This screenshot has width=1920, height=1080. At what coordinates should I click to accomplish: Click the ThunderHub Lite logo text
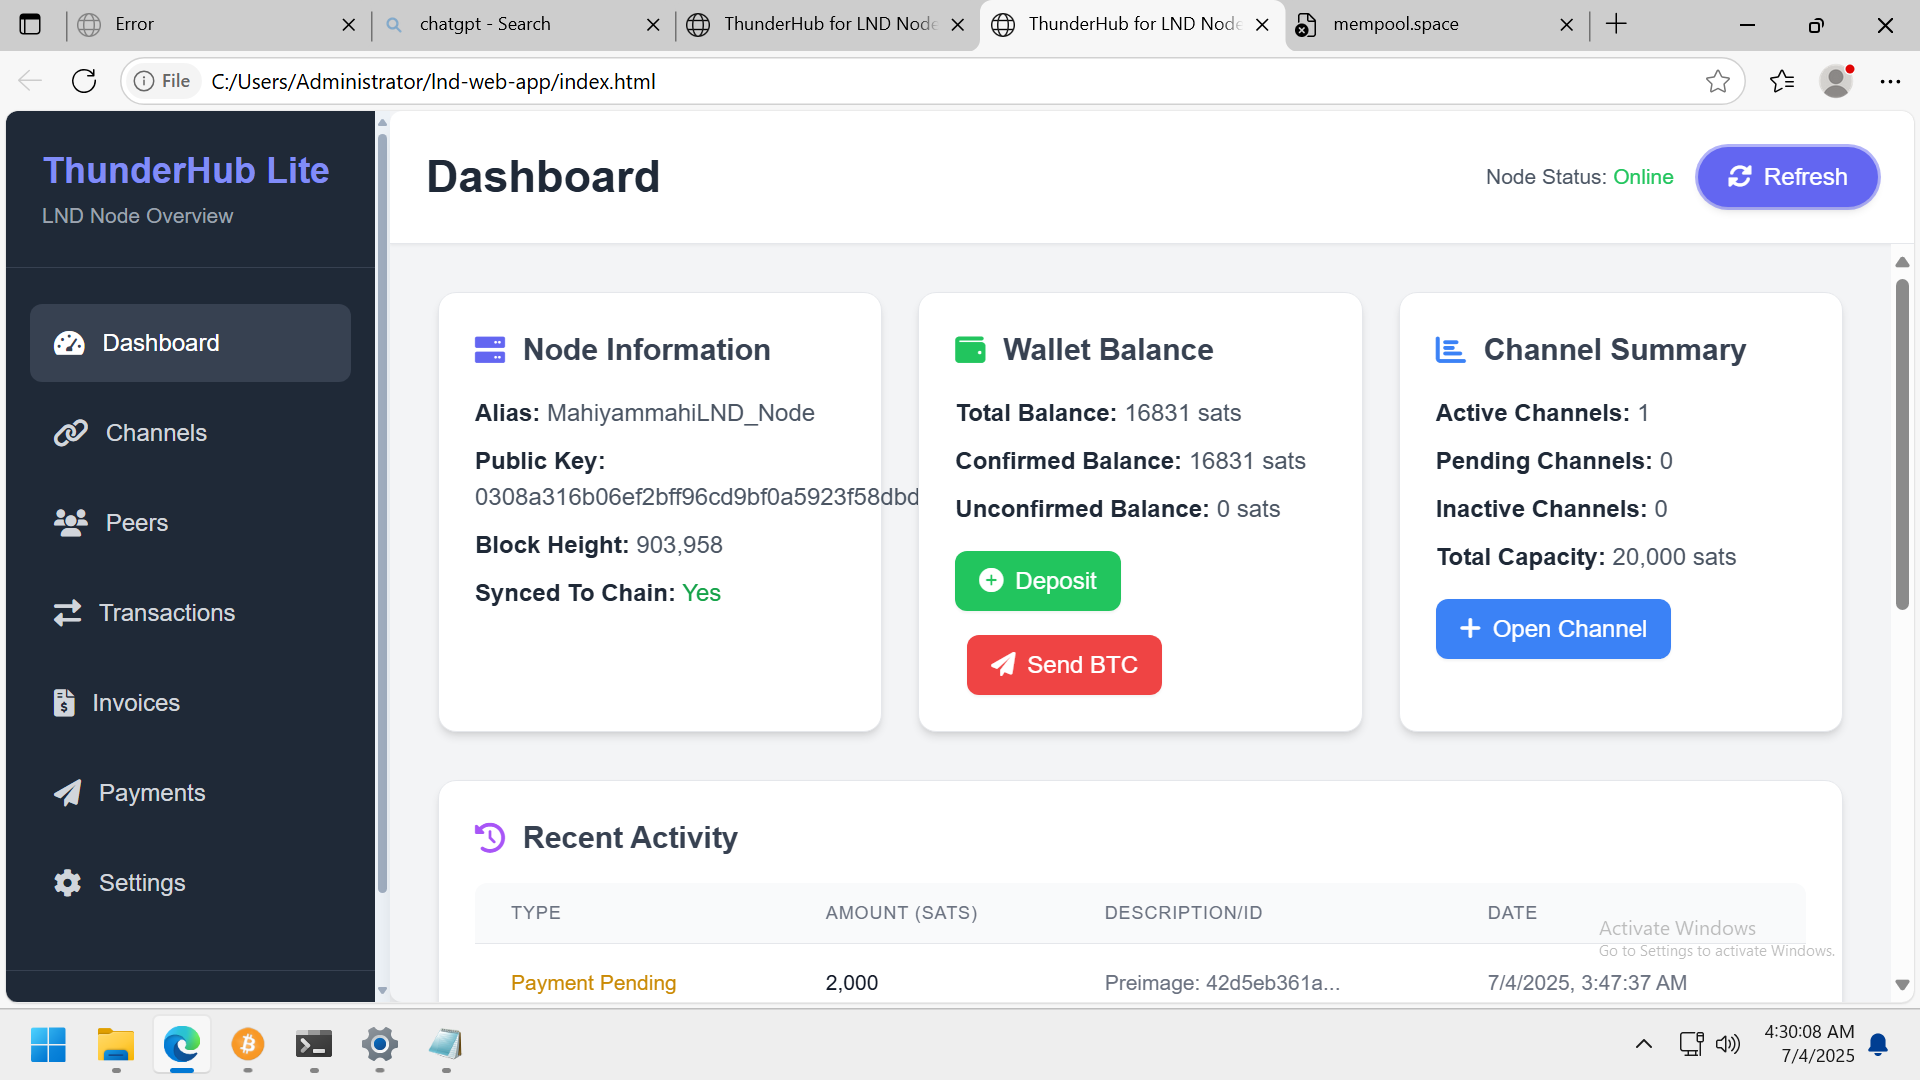coord(186,170)
